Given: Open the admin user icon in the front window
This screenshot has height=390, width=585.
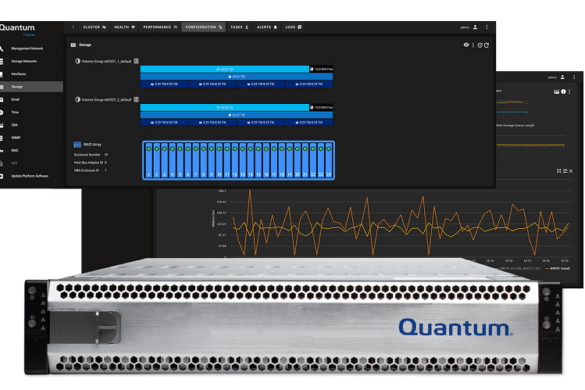Looking at the screenshot, I should [x=475, y=27].
